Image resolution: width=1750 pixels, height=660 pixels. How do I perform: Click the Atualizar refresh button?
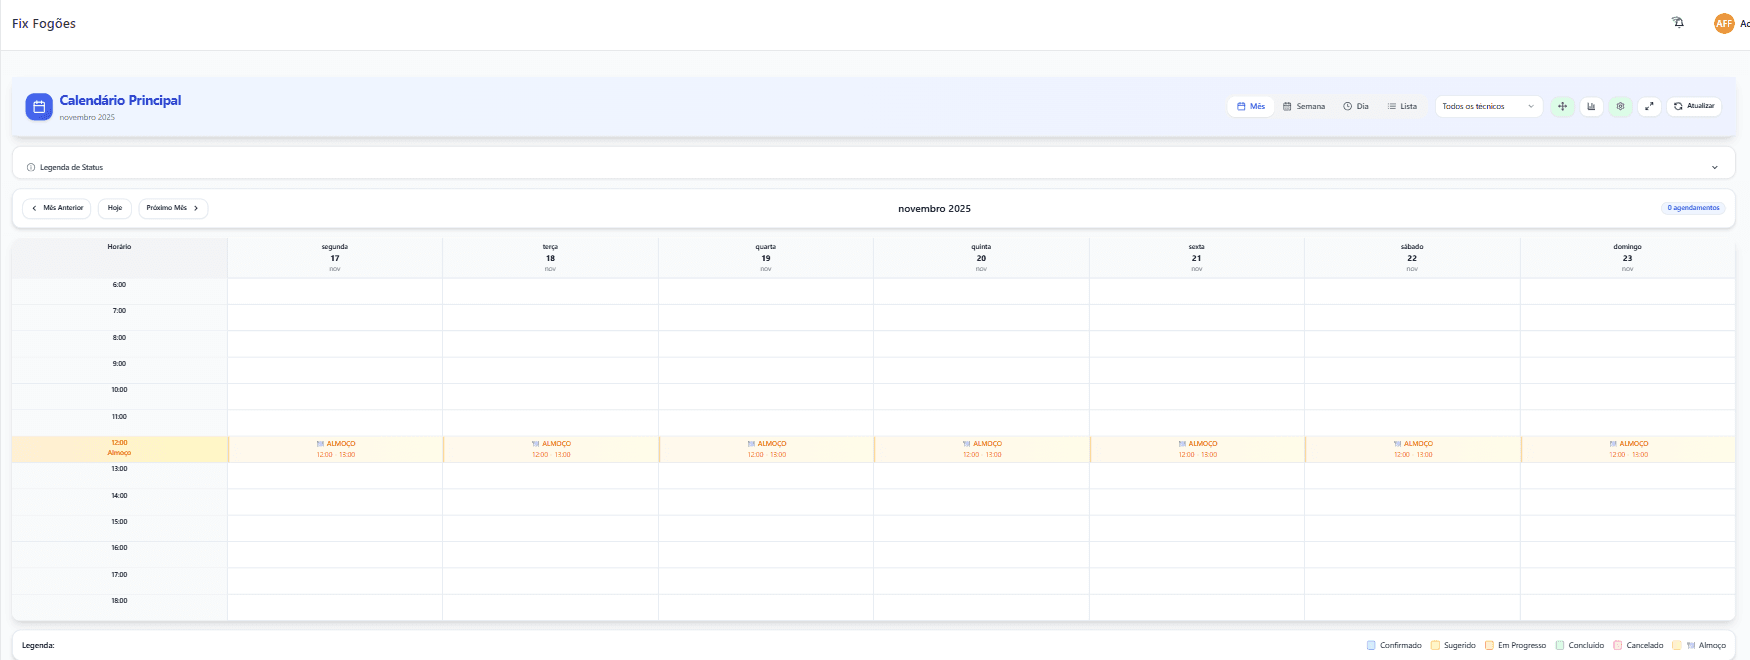point(1694,106)
